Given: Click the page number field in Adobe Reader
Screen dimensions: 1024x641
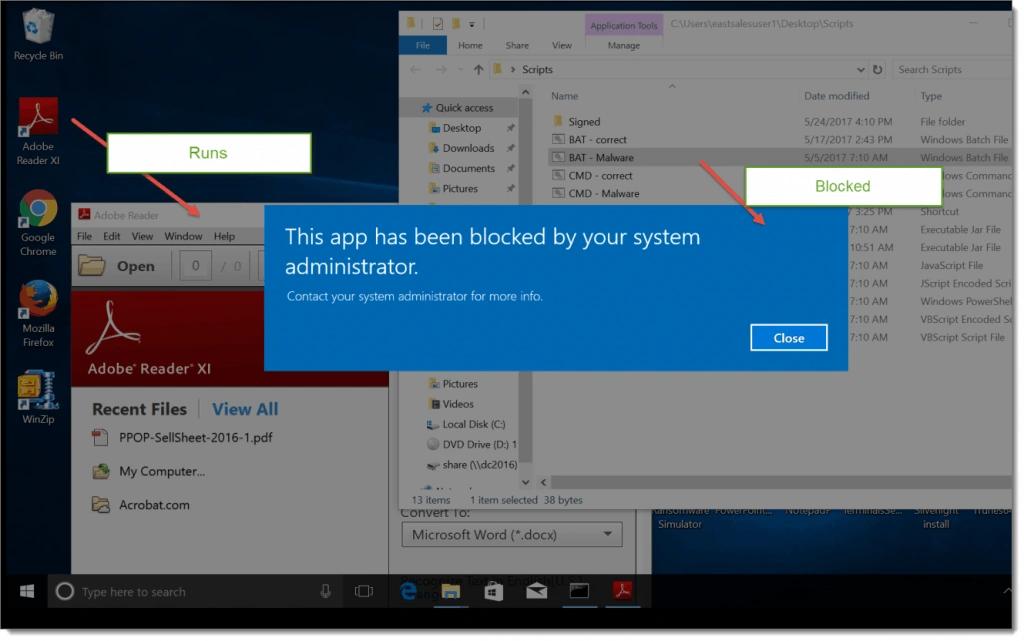Looking at the screenshot, I should [195, 266].
